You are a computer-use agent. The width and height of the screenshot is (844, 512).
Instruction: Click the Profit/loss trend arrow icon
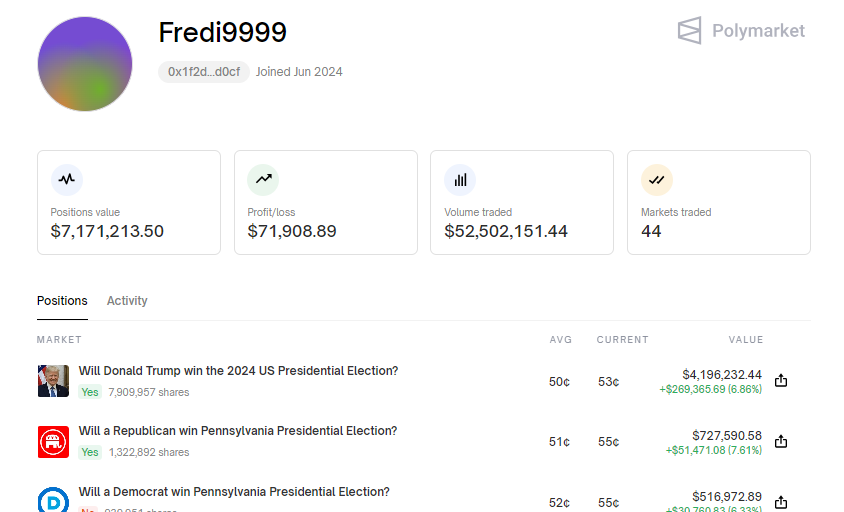point(263,180)
